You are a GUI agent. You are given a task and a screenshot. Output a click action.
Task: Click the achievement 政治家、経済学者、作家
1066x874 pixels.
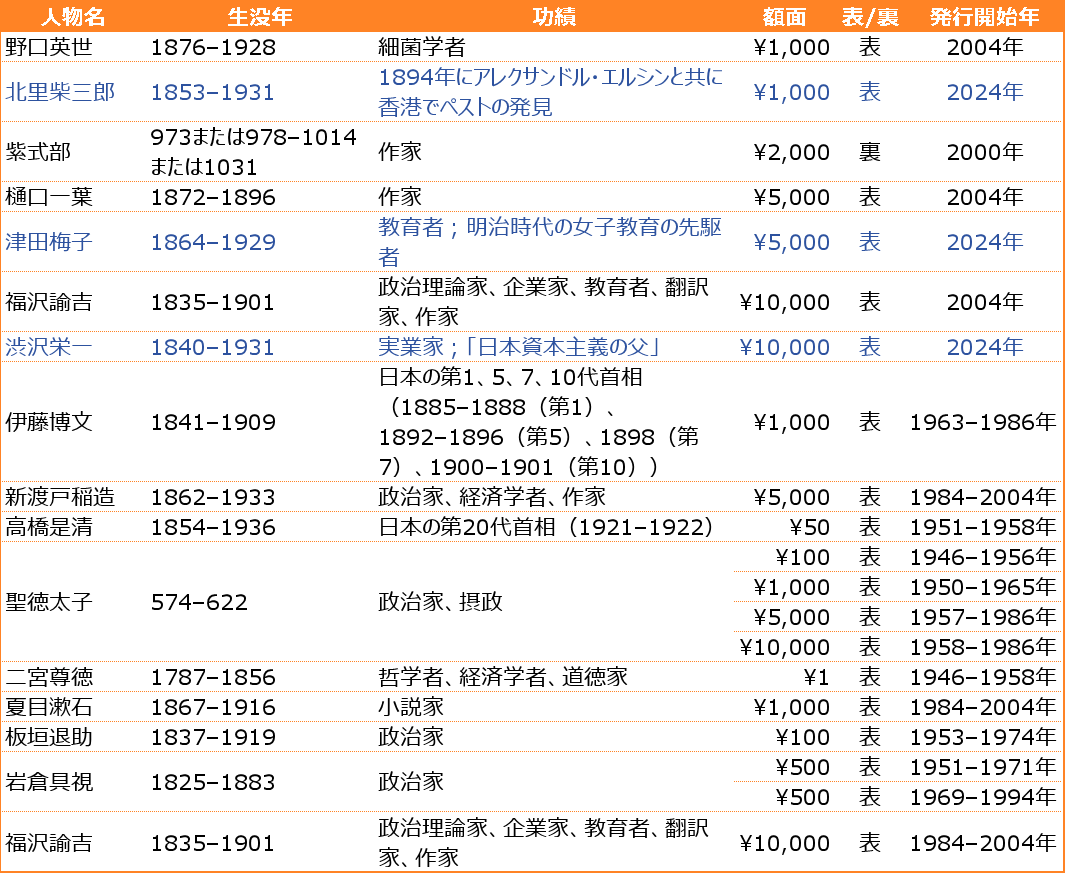point(492,497)
